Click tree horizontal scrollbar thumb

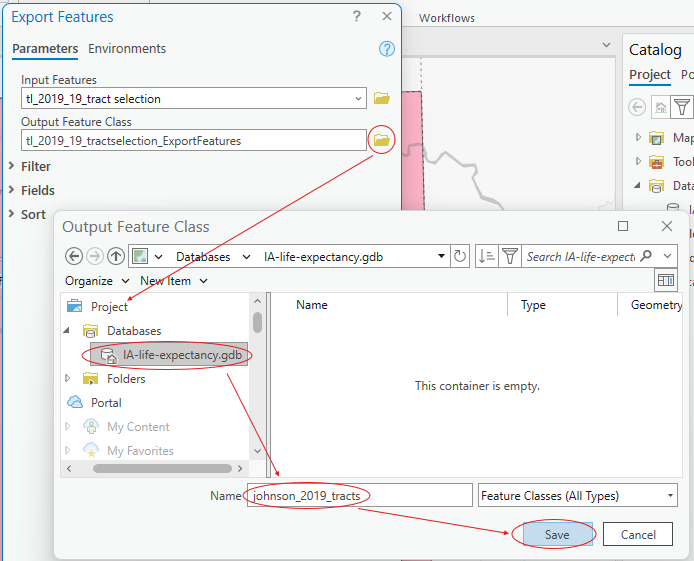(x=162, y=468)
